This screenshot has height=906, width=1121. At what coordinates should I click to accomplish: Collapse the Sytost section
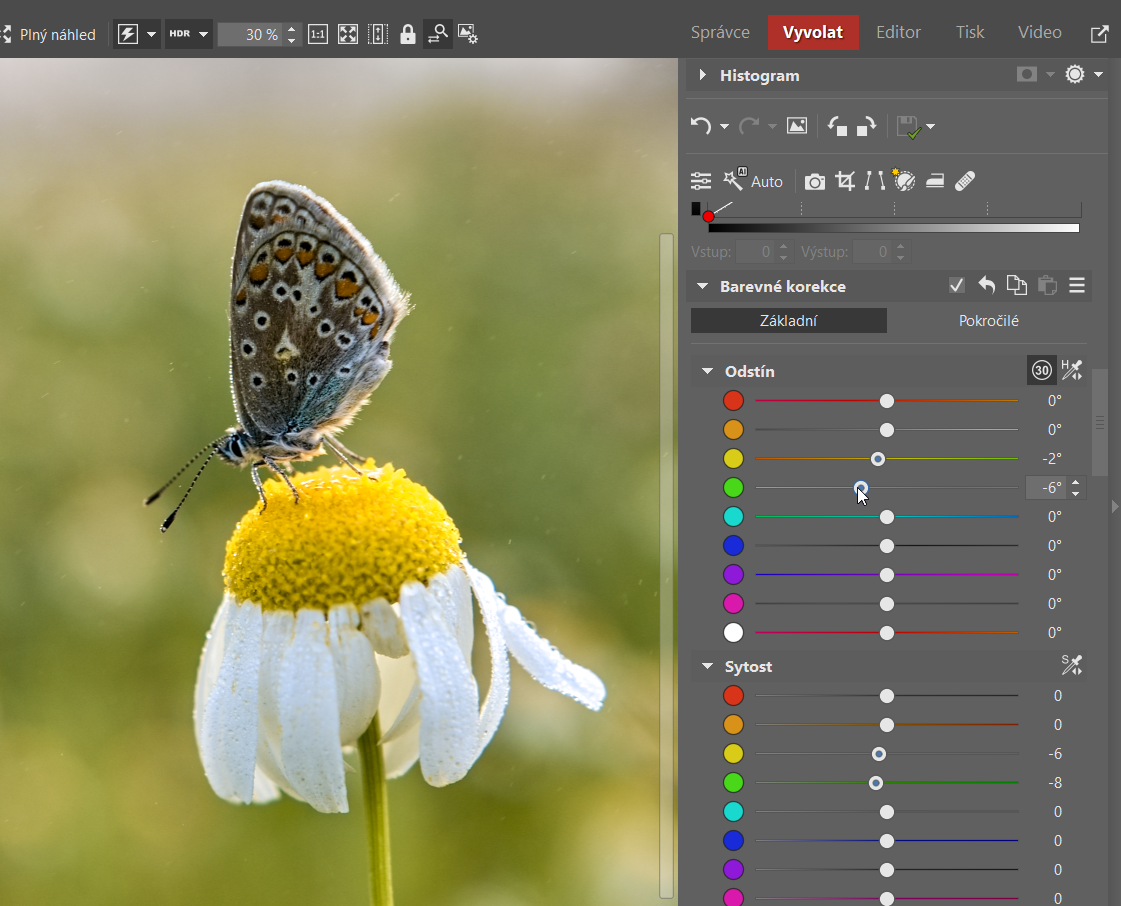[707, 666]
